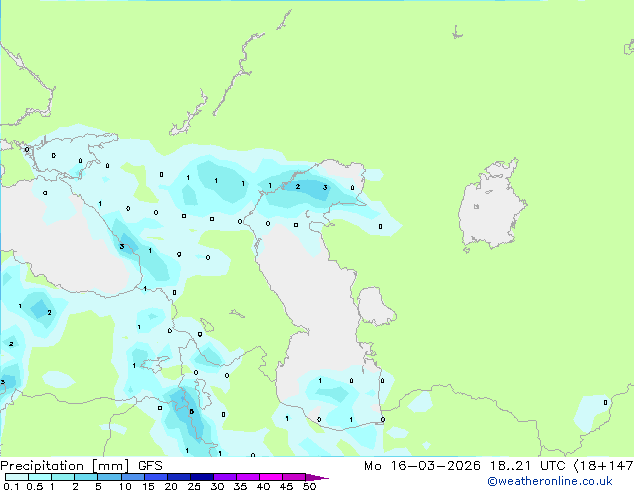Select the 10–15 mm legend swatch
The width and height of the screenshot is (634, 490).
point(132,477)
